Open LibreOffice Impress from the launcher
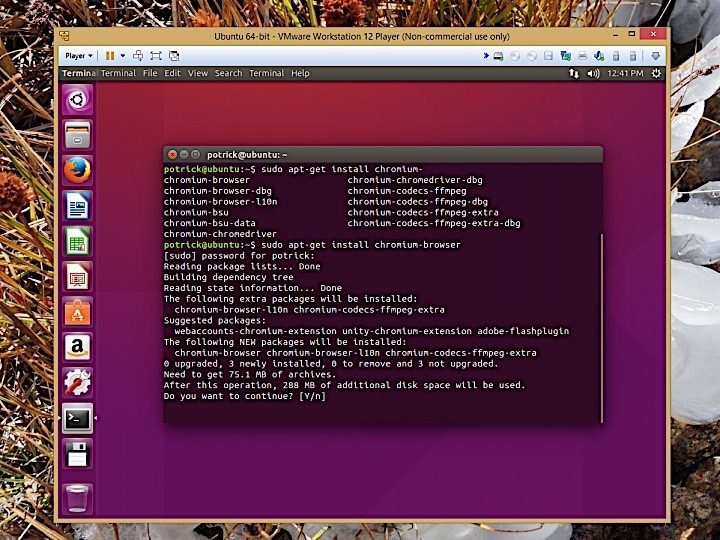This screenshot has width=720, height=540. click(77, 276)
